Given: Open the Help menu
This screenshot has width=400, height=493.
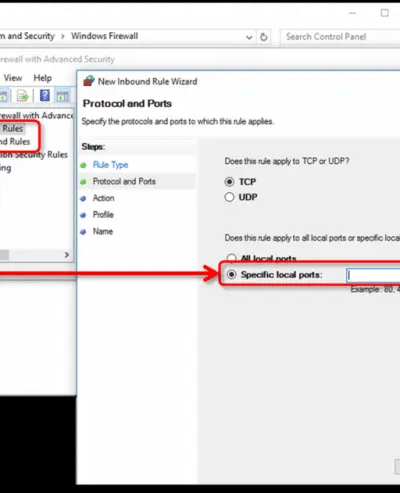Looking at the screenshot, I should coord(43,78).
